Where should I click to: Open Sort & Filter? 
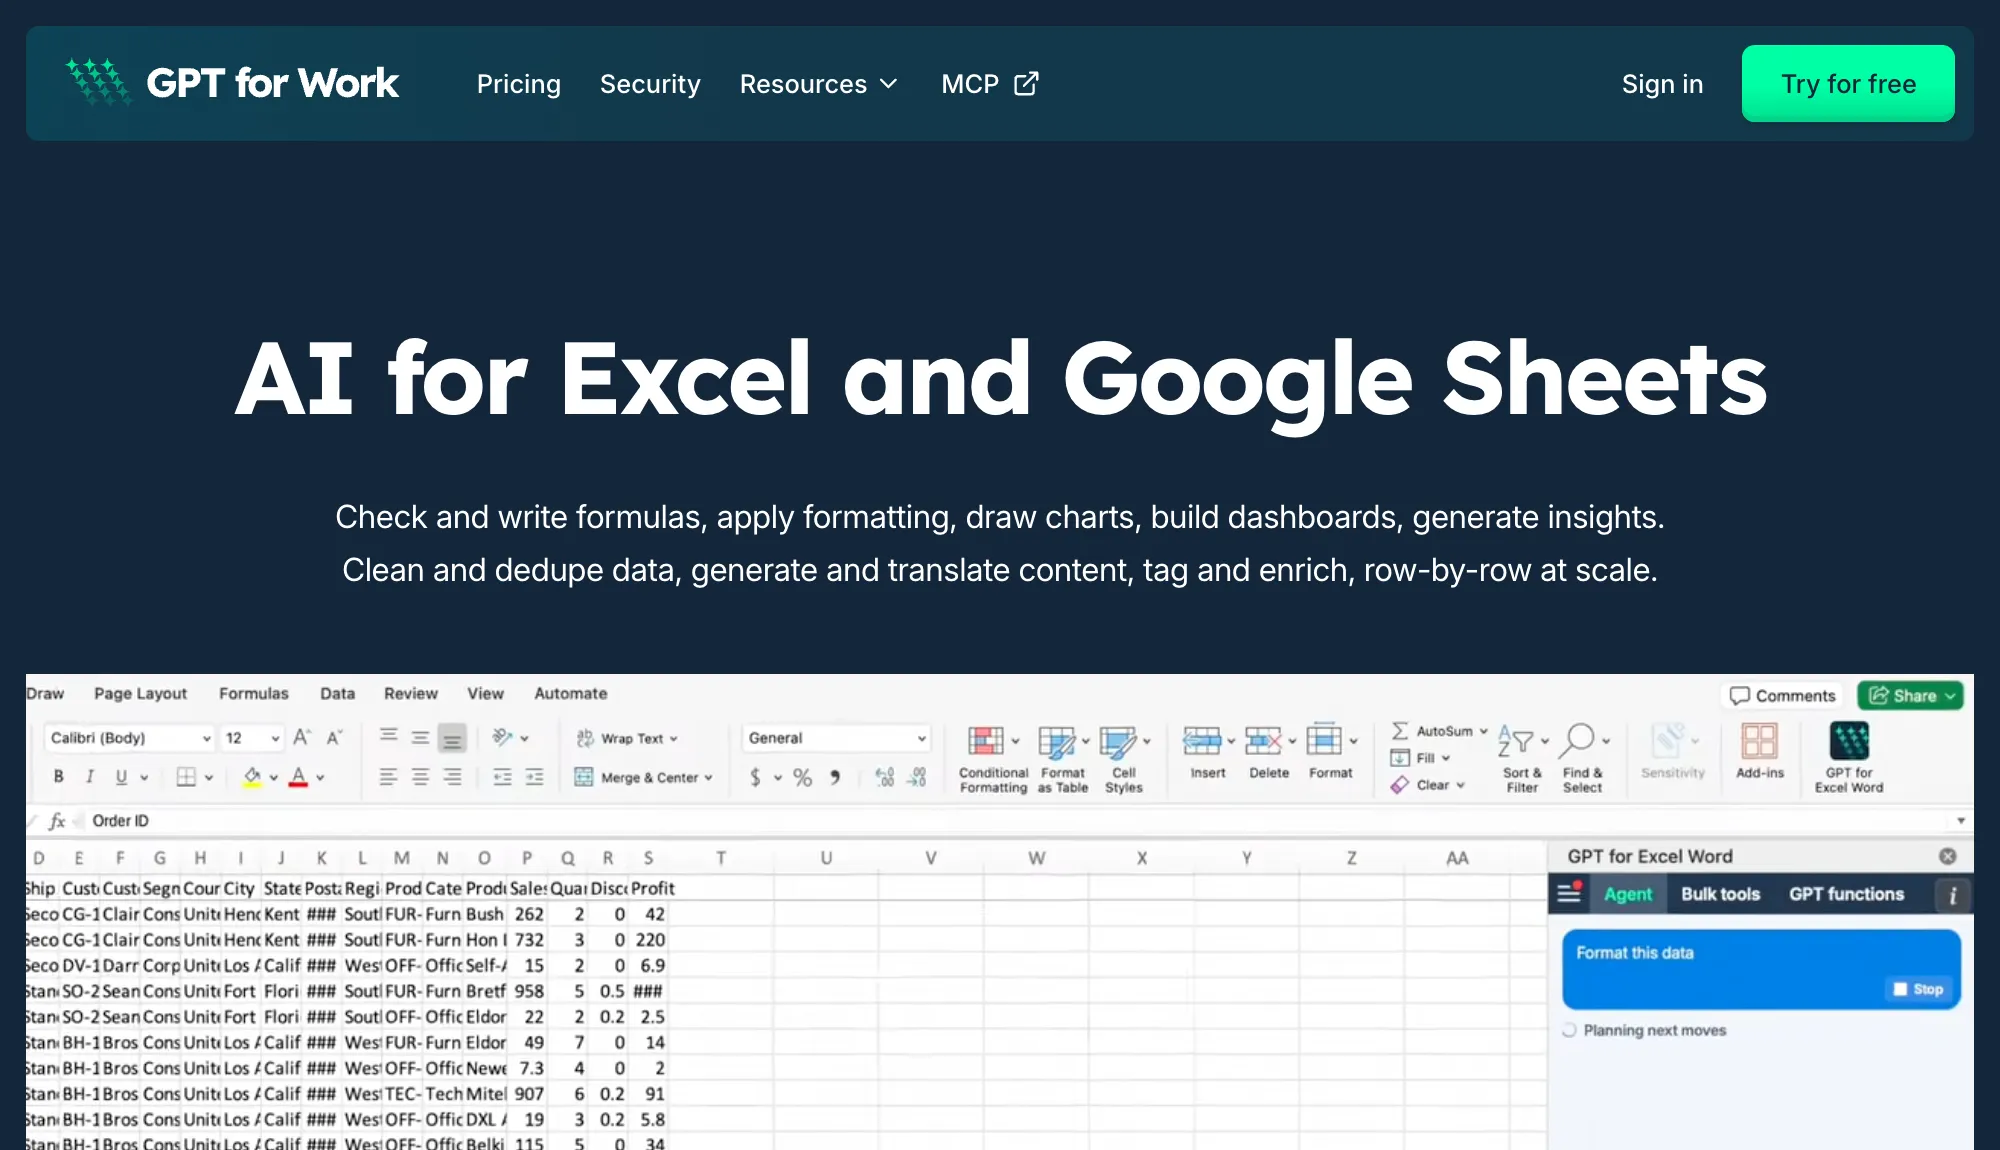1522,760
